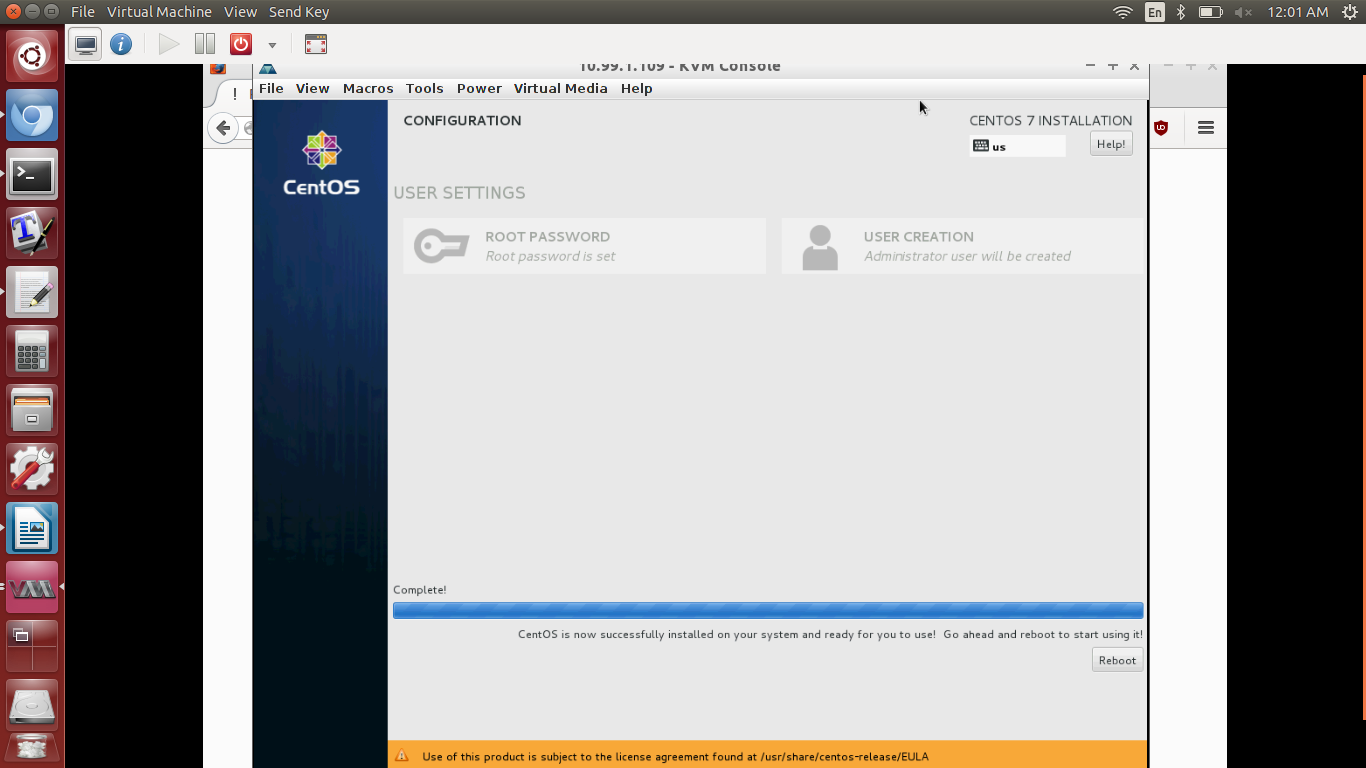The image size is (1366, 768).
Task: Open KVM Console File menu
Action: pyautogui.click(x=271, y=88)
